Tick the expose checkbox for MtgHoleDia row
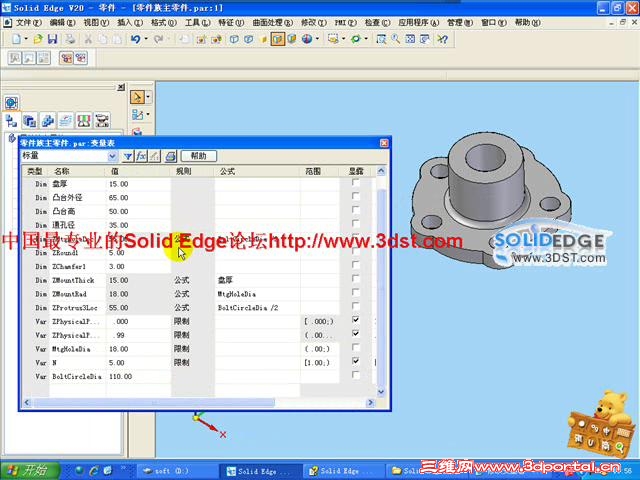This screenshot has width=640, height=480. point(356,348)
